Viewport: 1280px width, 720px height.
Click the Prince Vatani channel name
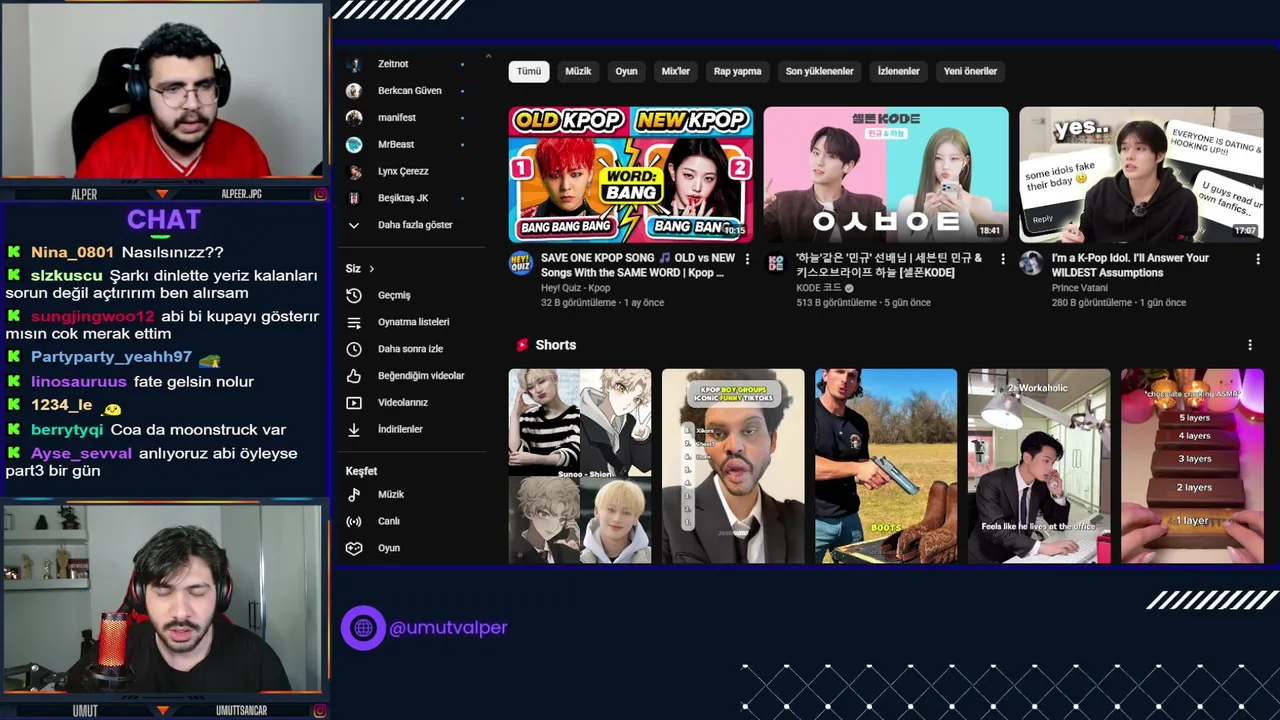[1079, 288]
